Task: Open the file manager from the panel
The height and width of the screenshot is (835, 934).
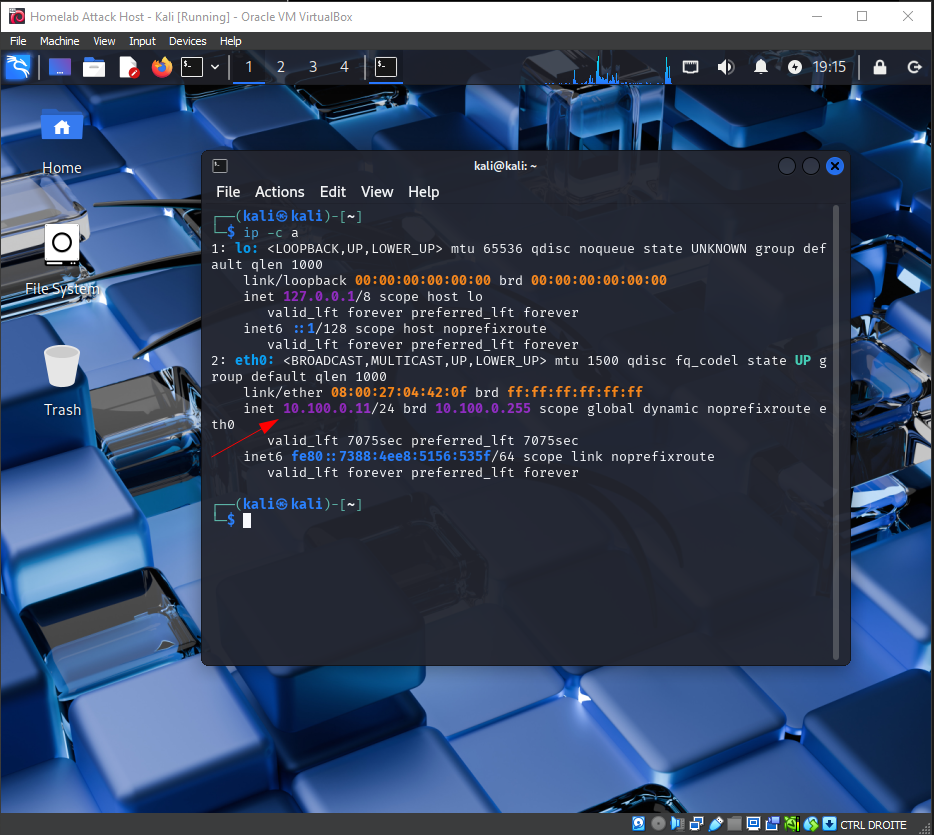Action: [94, 67]
